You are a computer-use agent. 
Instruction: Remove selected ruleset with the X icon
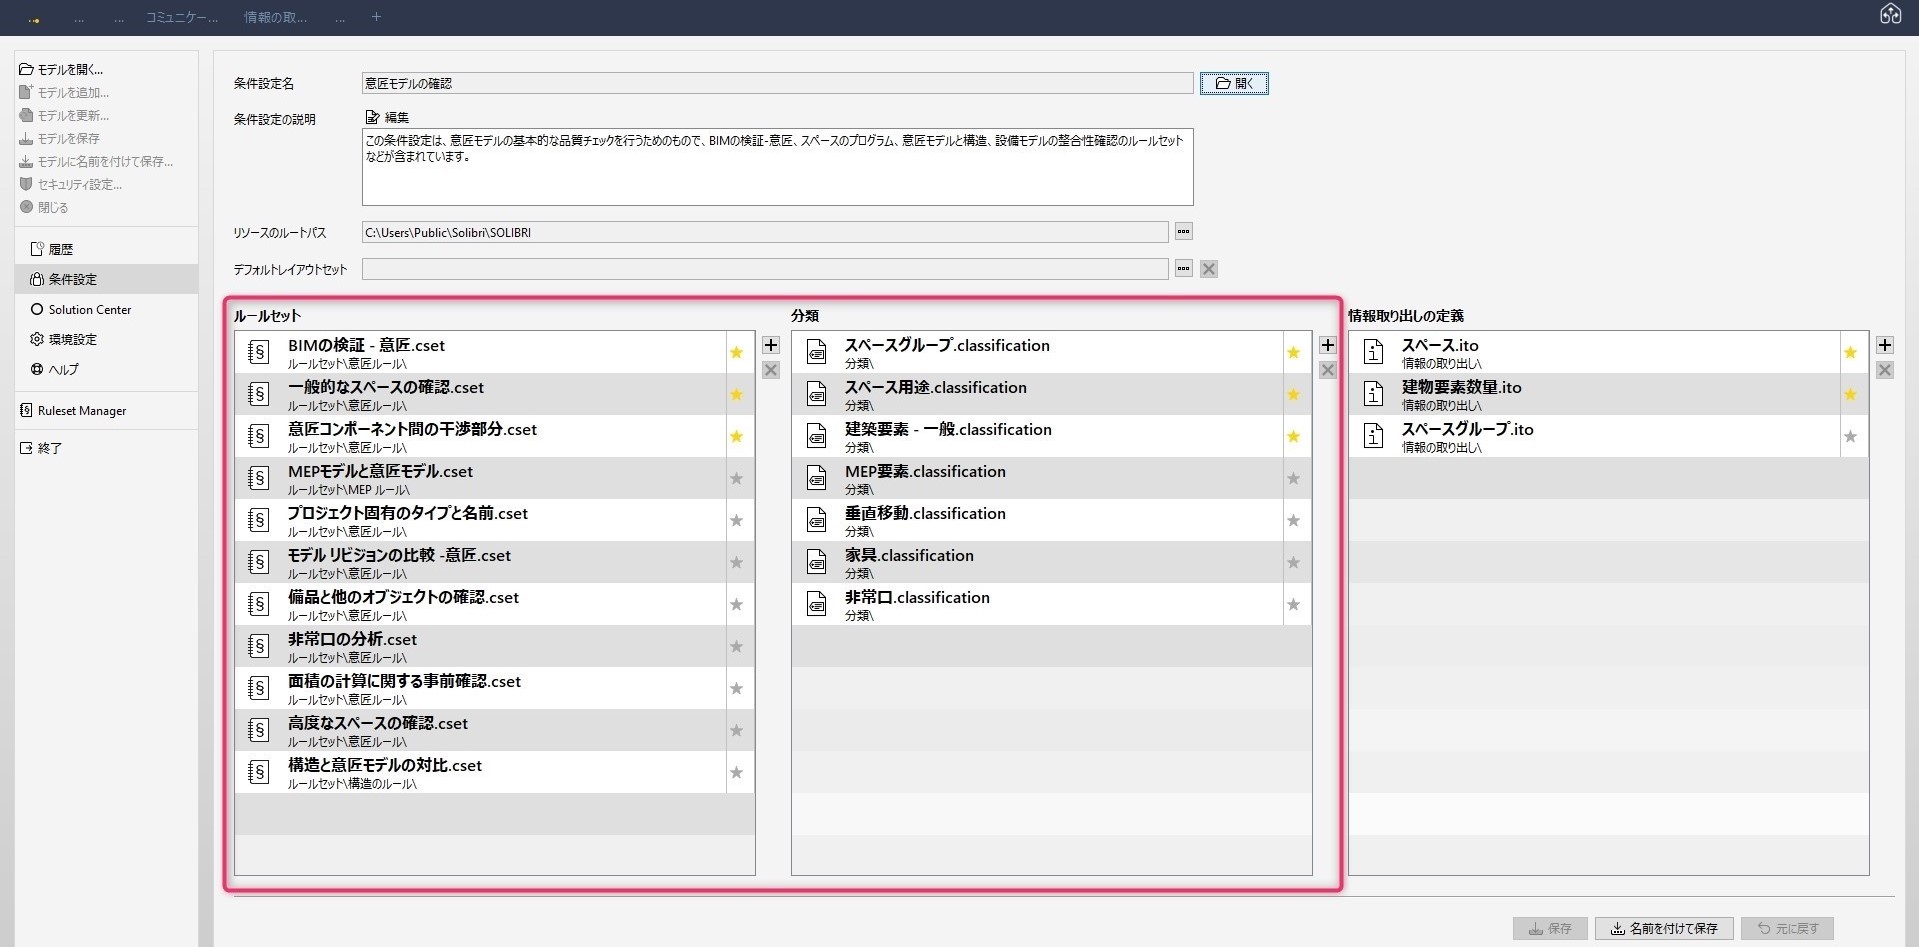[x=770, y=370]
